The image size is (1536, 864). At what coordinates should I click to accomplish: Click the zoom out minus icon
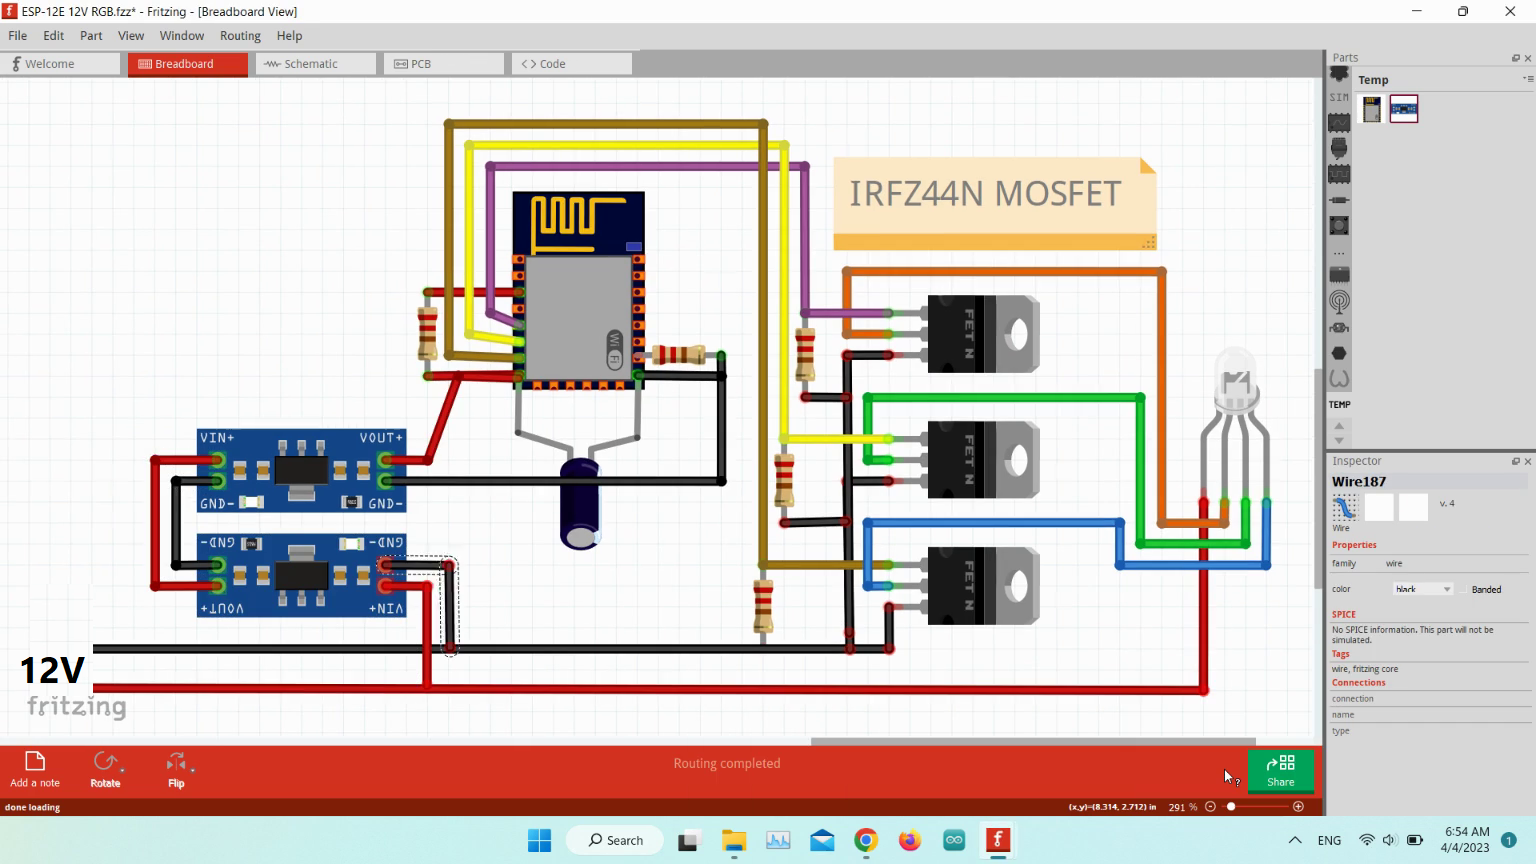[1210, 807]
